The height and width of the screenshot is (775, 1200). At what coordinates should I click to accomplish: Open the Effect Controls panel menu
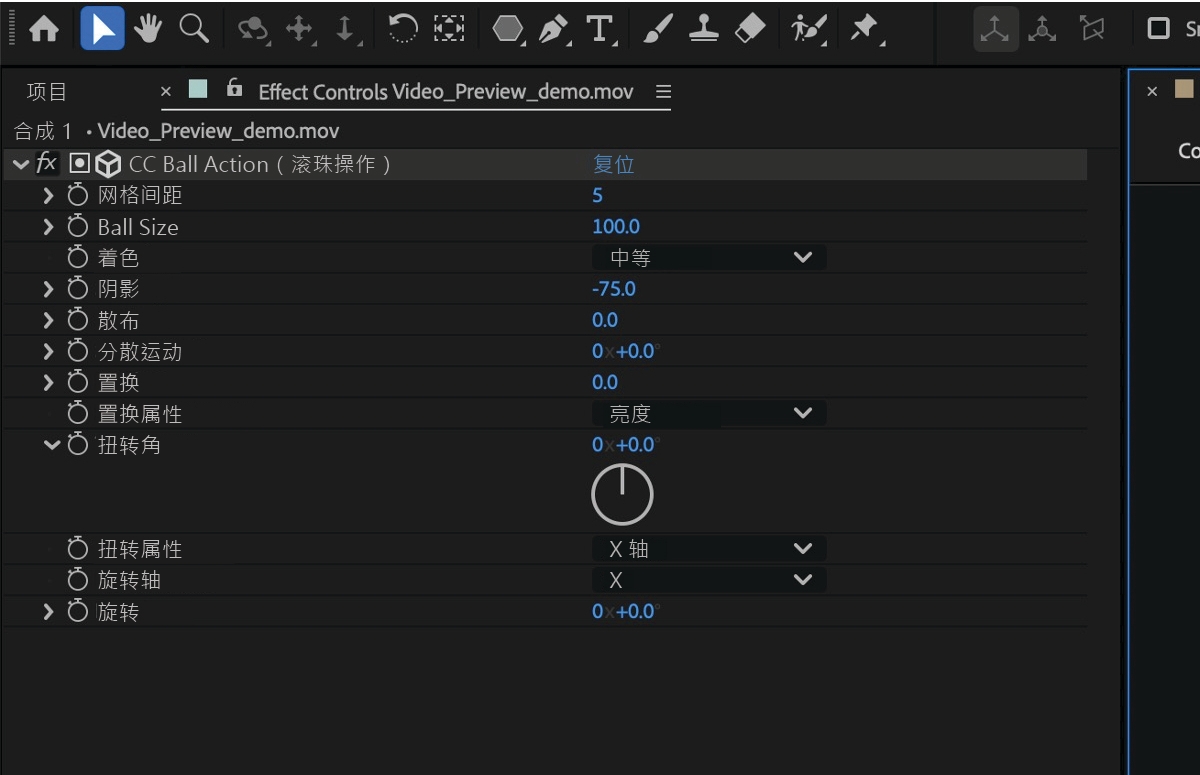pos(661,91)
